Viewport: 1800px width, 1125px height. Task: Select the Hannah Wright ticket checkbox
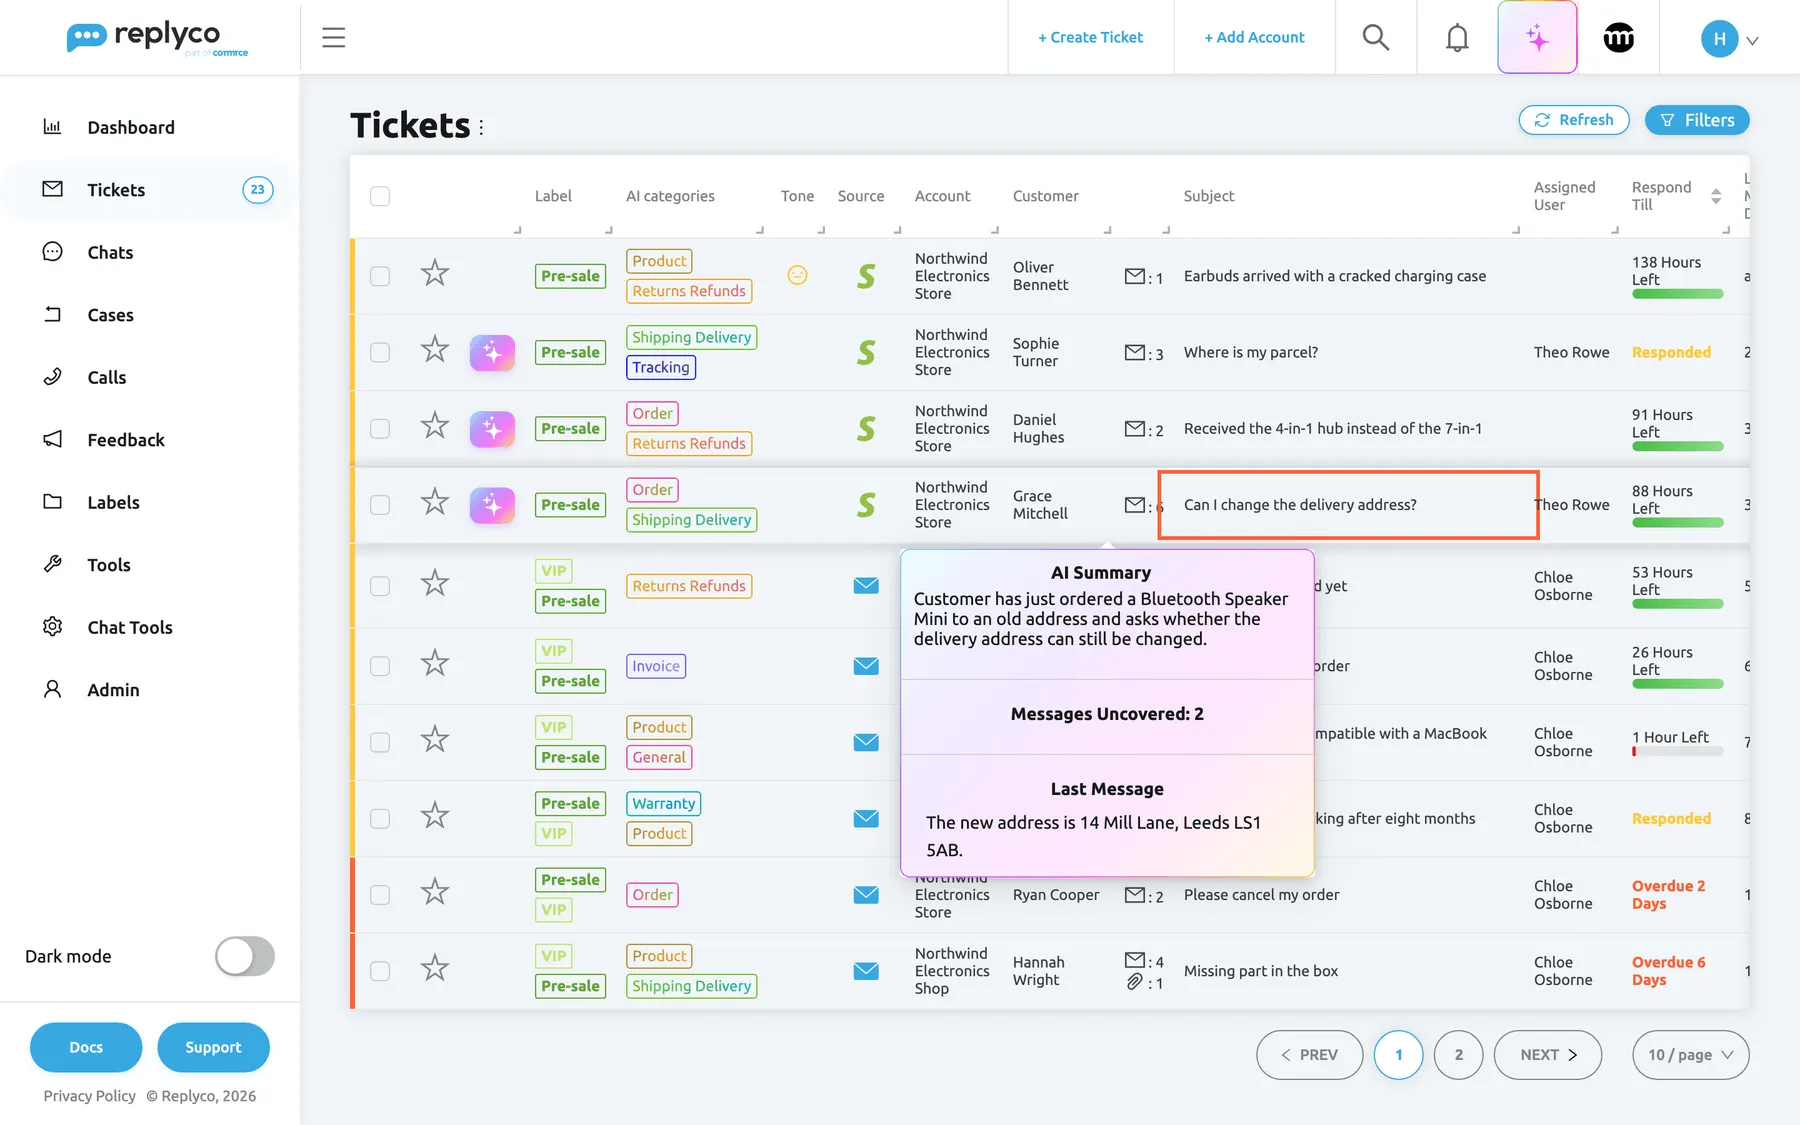point(380,971)
